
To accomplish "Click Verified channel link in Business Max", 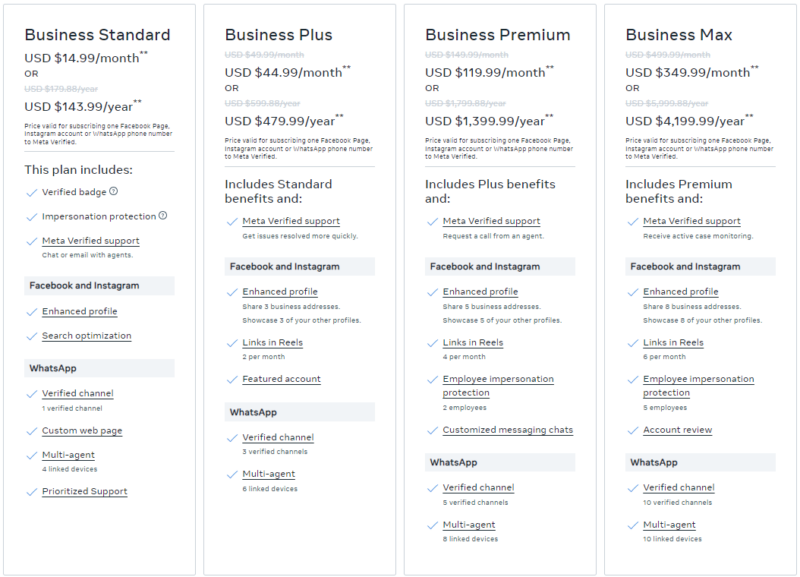I will [678, 488].
